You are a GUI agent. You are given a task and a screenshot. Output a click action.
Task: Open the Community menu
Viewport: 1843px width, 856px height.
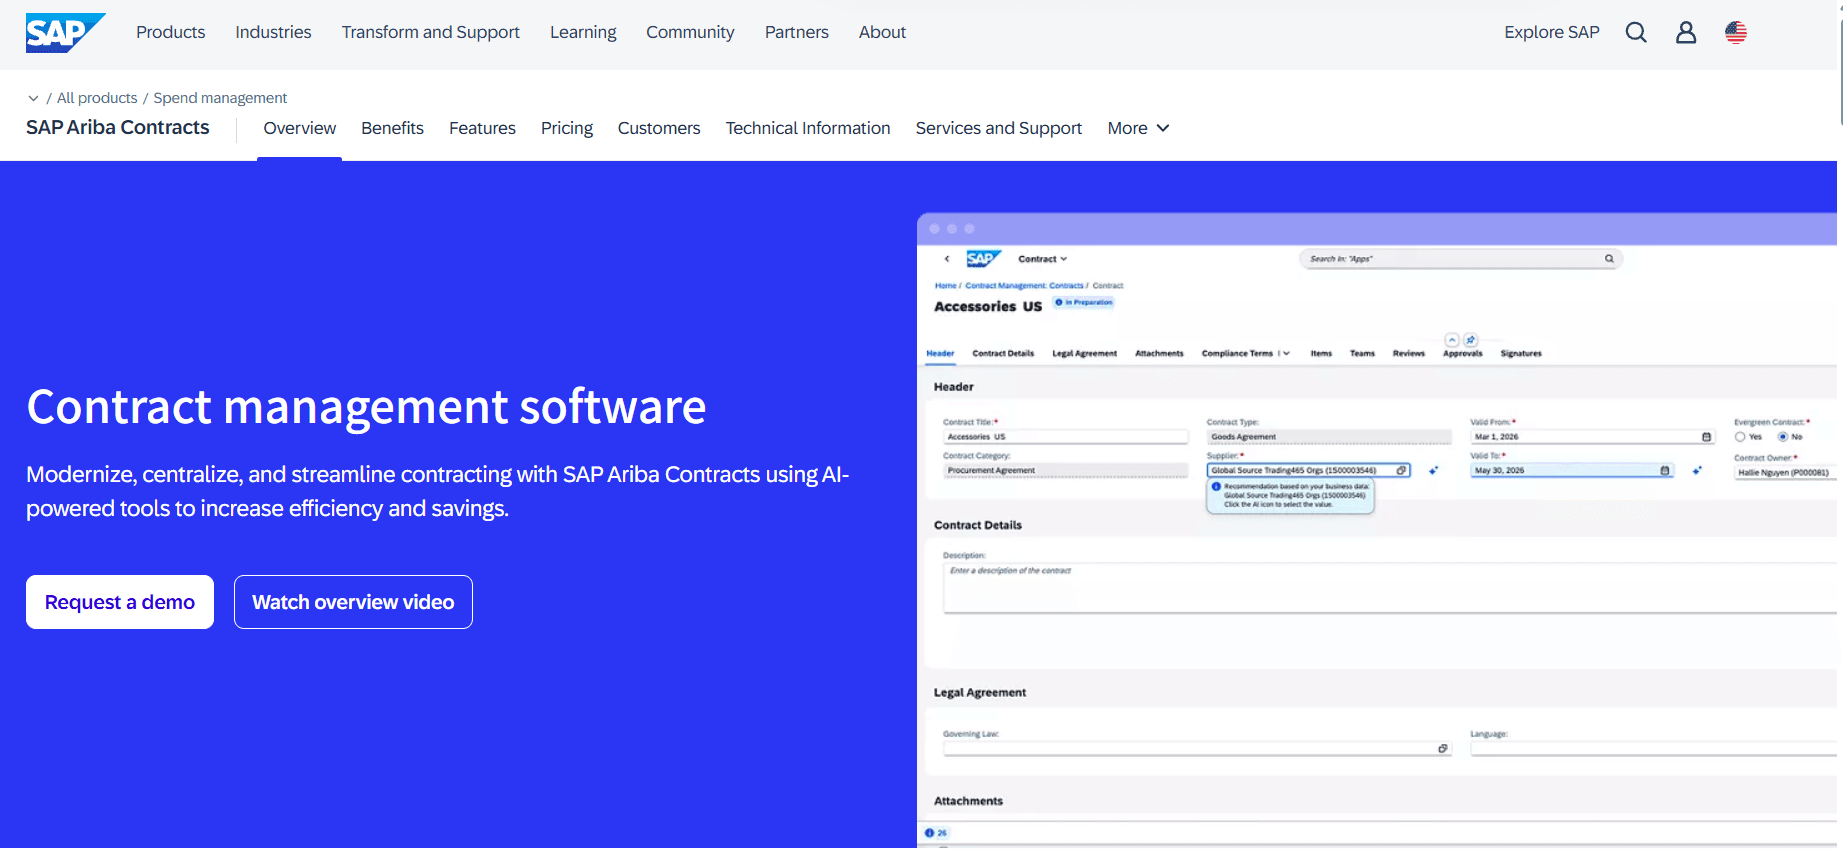point(690,32)
